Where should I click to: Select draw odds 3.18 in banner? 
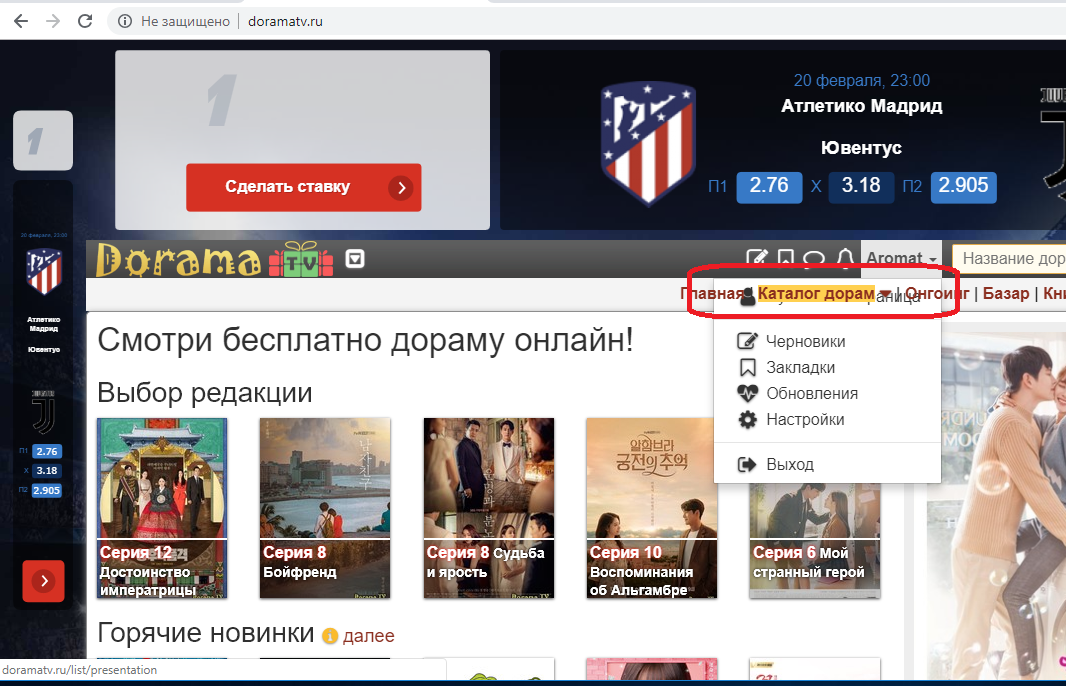pyautogui.click(x=861, y=186)
